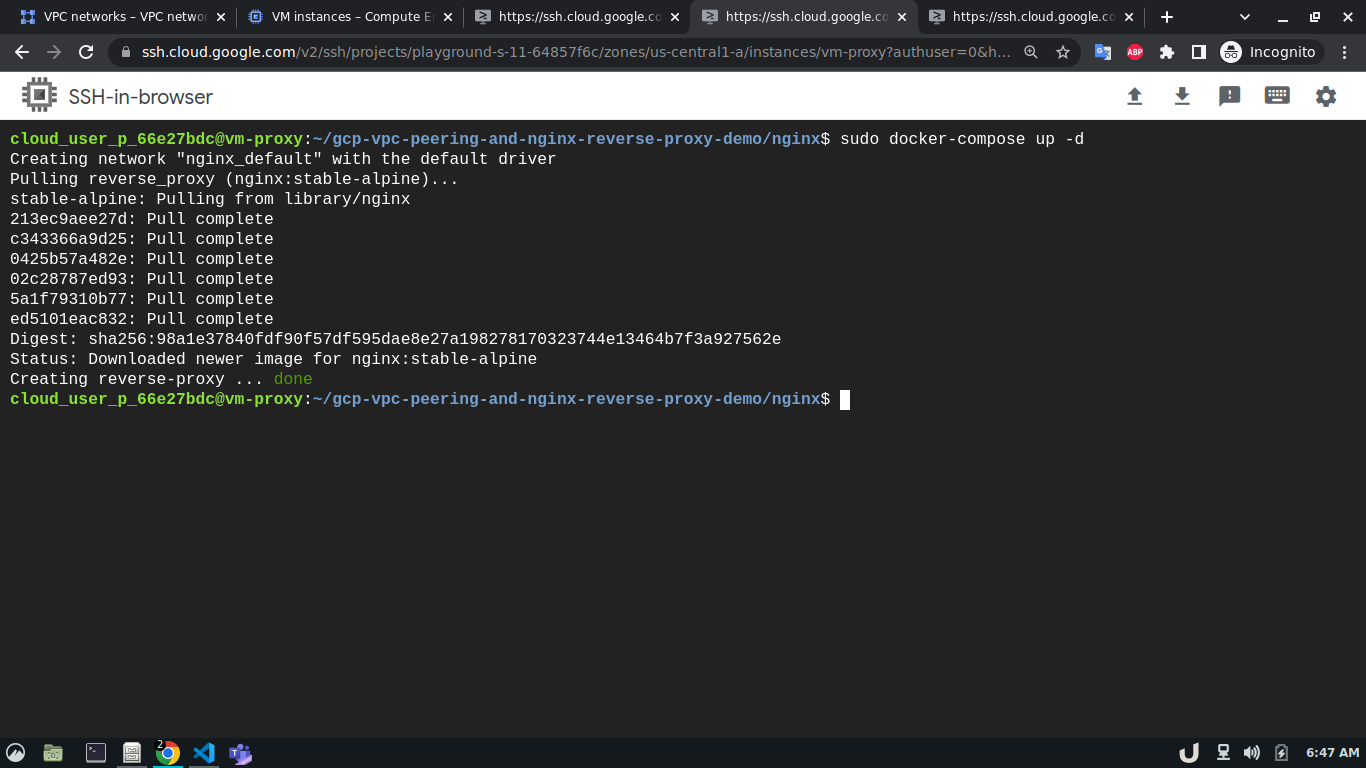Click the 'Pulling reverse_proxy (nginx:stable-alpine)...' line
This screenshot has width=1366, height=768.
234,179
